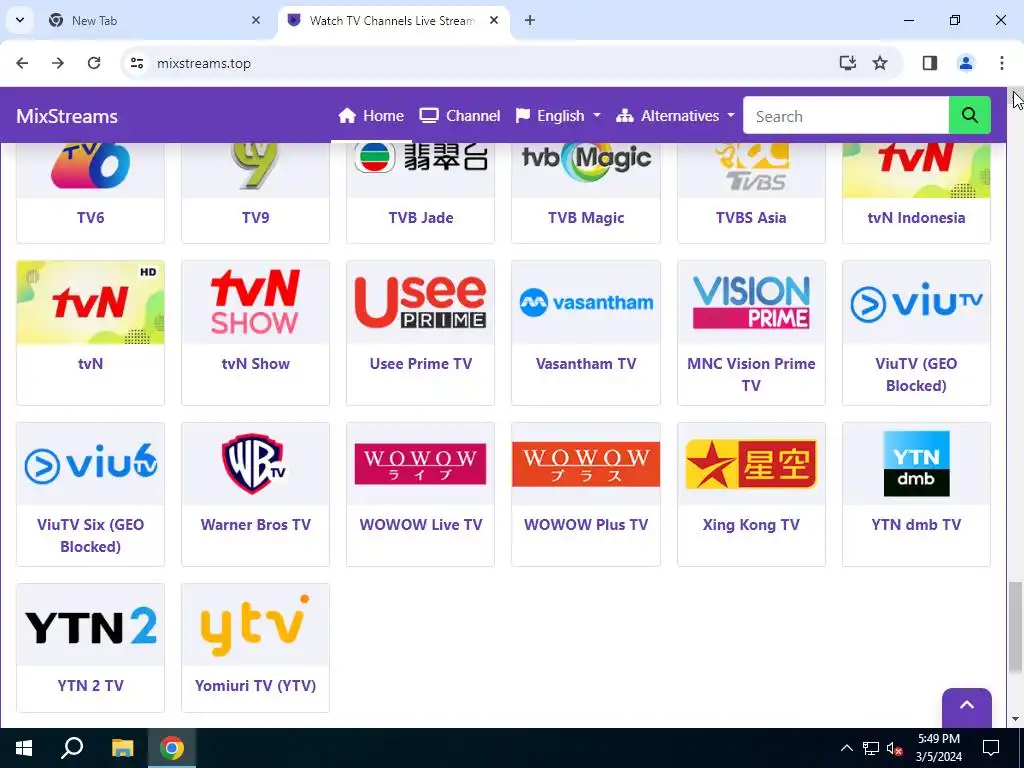Expand the English language dropdown

[558, 116]
